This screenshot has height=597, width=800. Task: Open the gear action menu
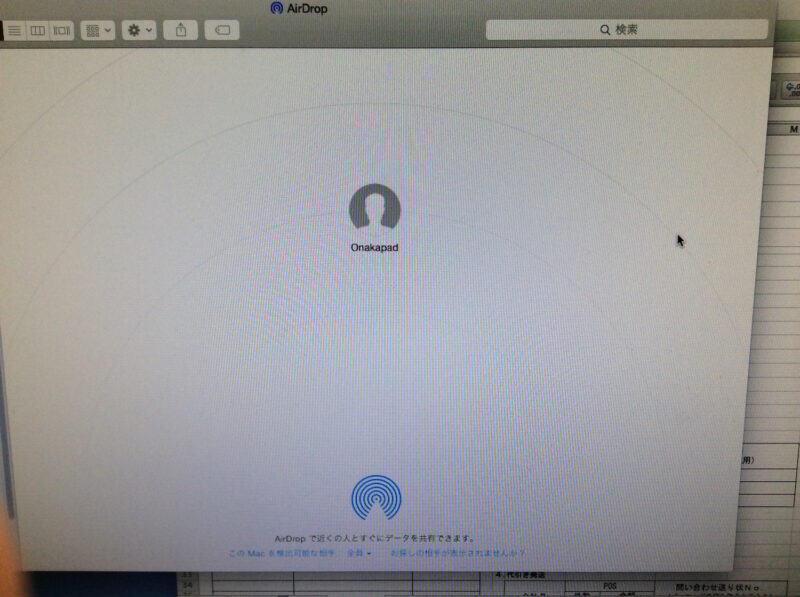(x=139, y=31)
